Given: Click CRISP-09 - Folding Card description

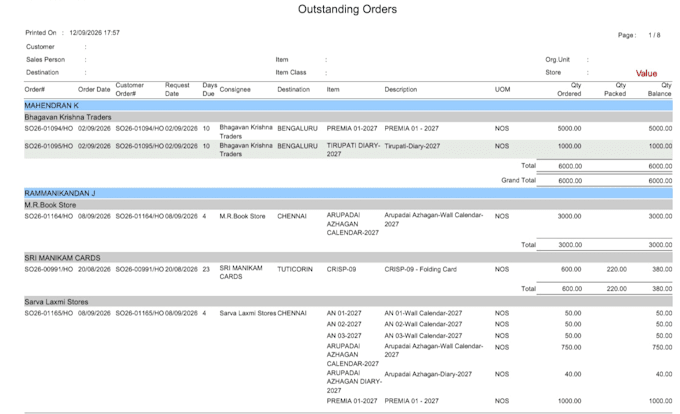Looking at the screenshot, I should pyautogui.click(x=421, y=269).
